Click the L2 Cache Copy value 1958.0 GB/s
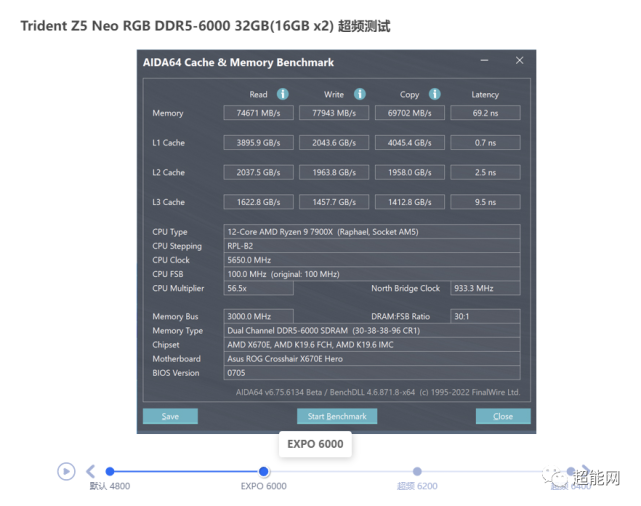Image resolution: width=641 pixels, height=506 pixels. coord(410,172)
